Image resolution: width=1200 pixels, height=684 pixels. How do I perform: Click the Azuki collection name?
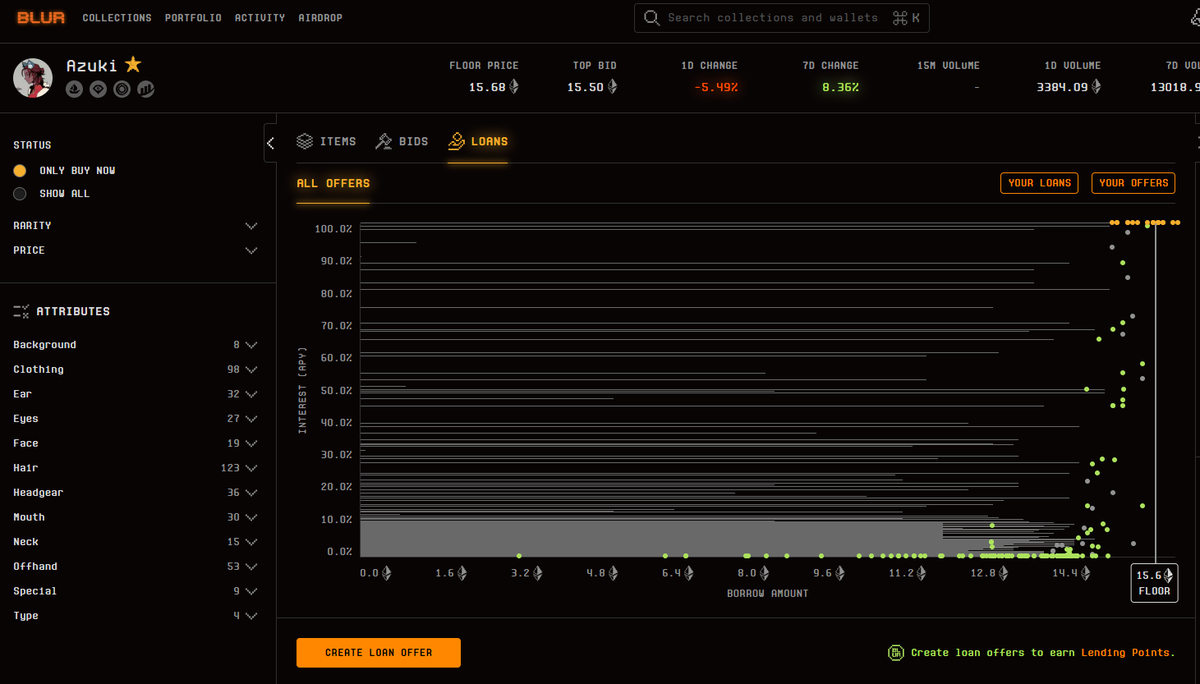coord(92,65)
